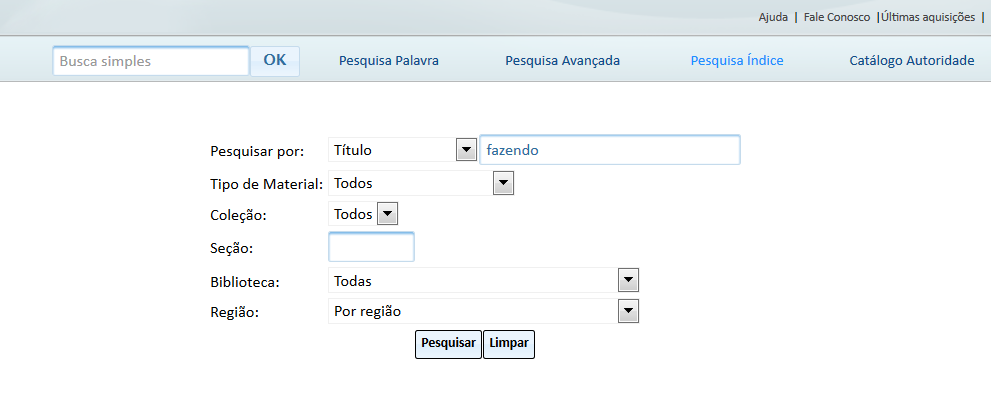Viewport: 992px width, 408px height.
Task: Open the Pesquisa Palavra tab
Action: [x=389, y=61]
